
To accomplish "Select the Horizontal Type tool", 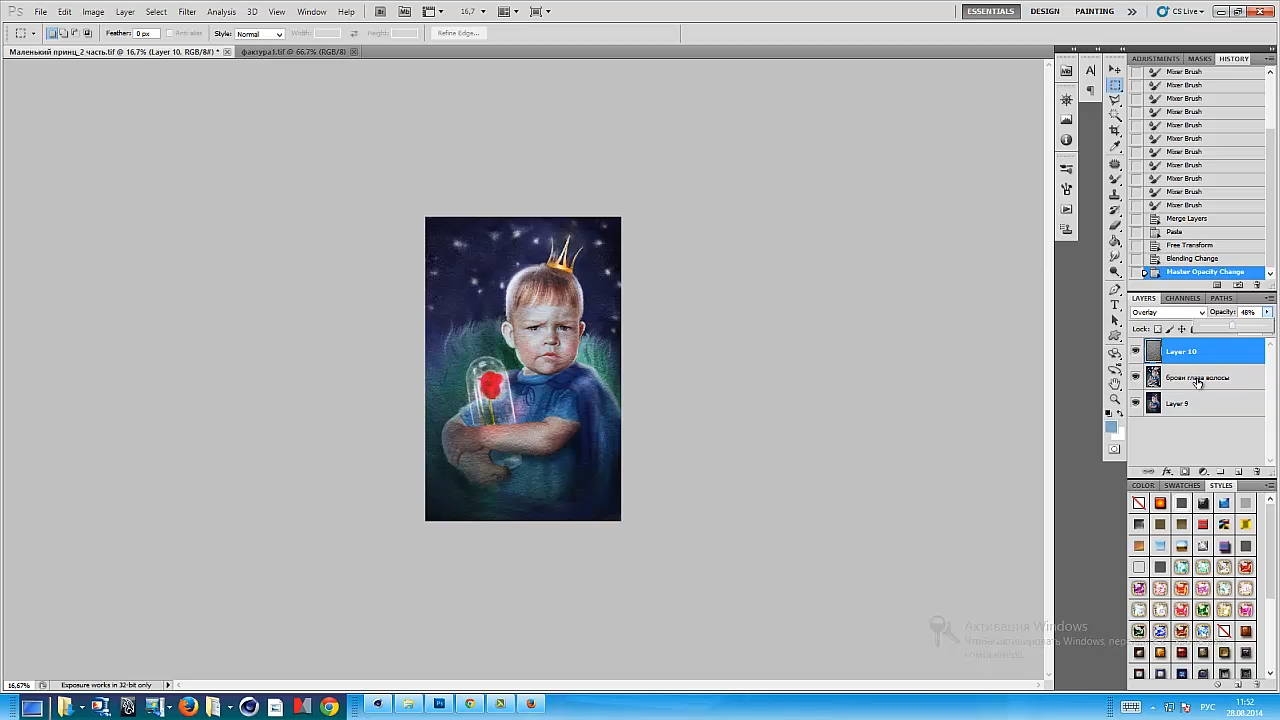I will pos(1115,305).
